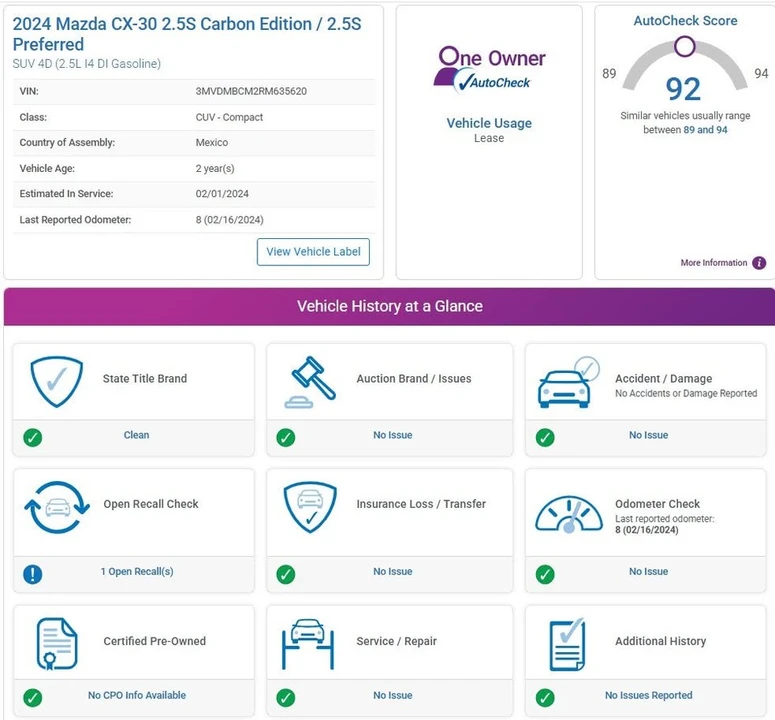Click green check by No CPO Info Available
775x720 pixels.
(33, 698)
